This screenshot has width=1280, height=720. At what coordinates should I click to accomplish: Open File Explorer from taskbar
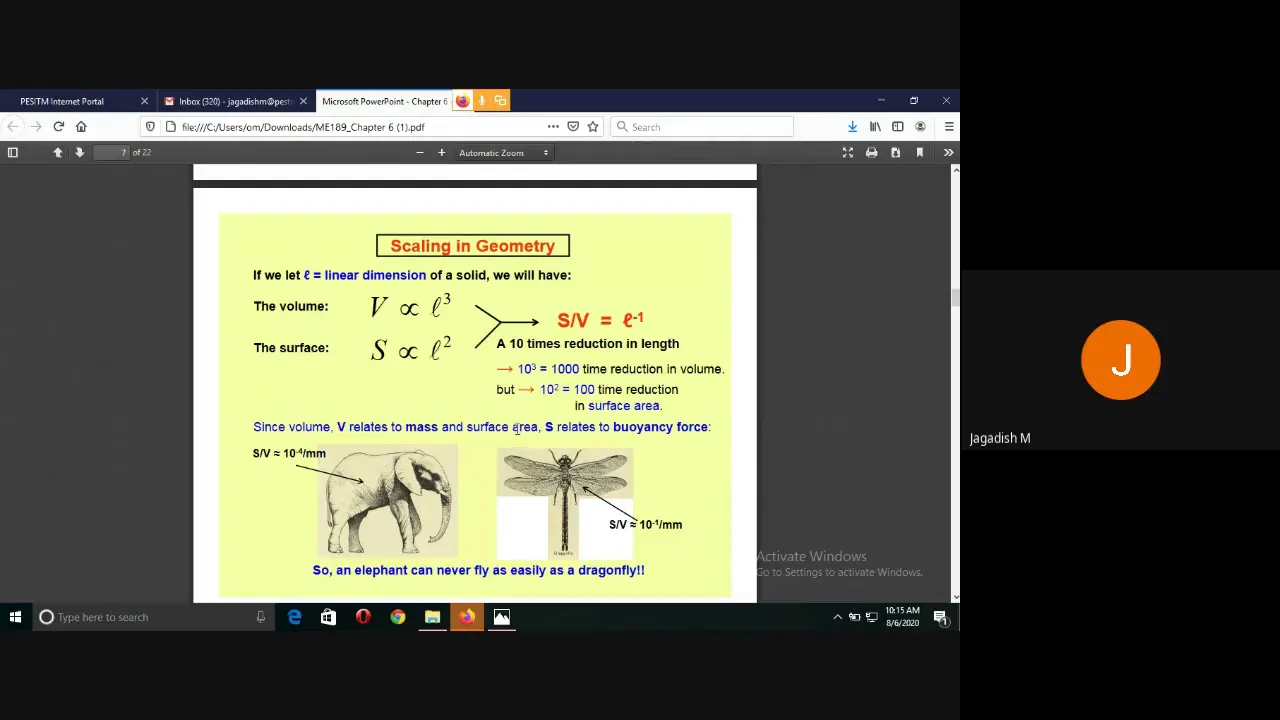point(432,617)
